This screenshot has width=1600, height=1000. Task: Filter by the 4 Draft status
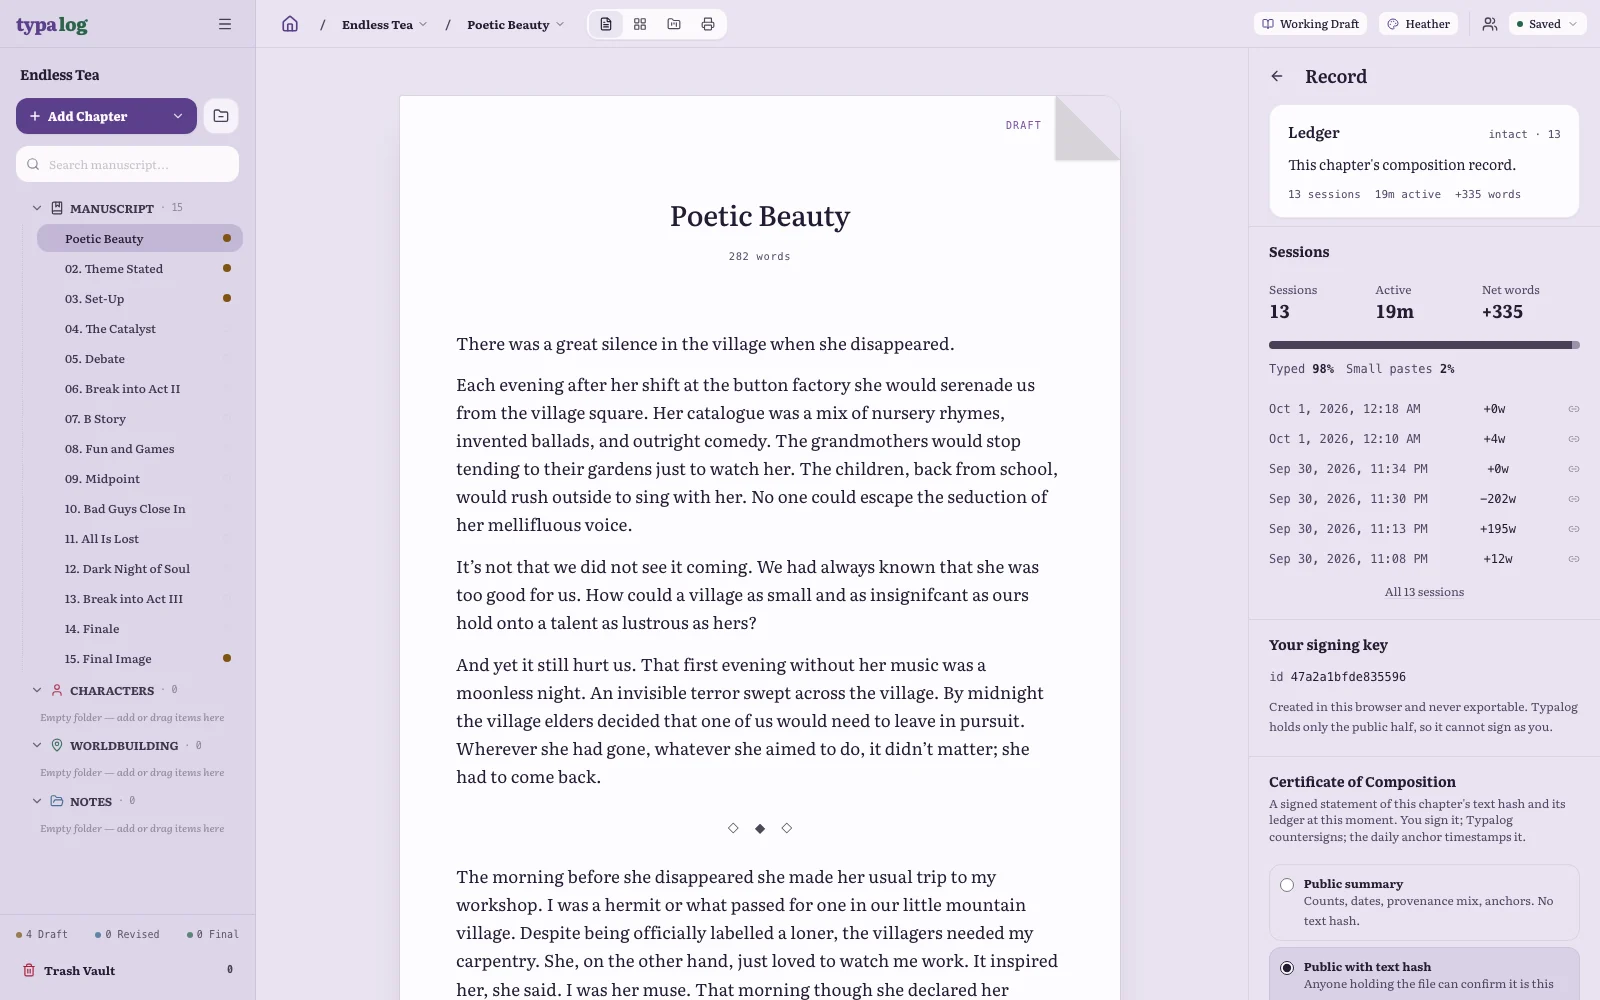[x=42, y=934]
